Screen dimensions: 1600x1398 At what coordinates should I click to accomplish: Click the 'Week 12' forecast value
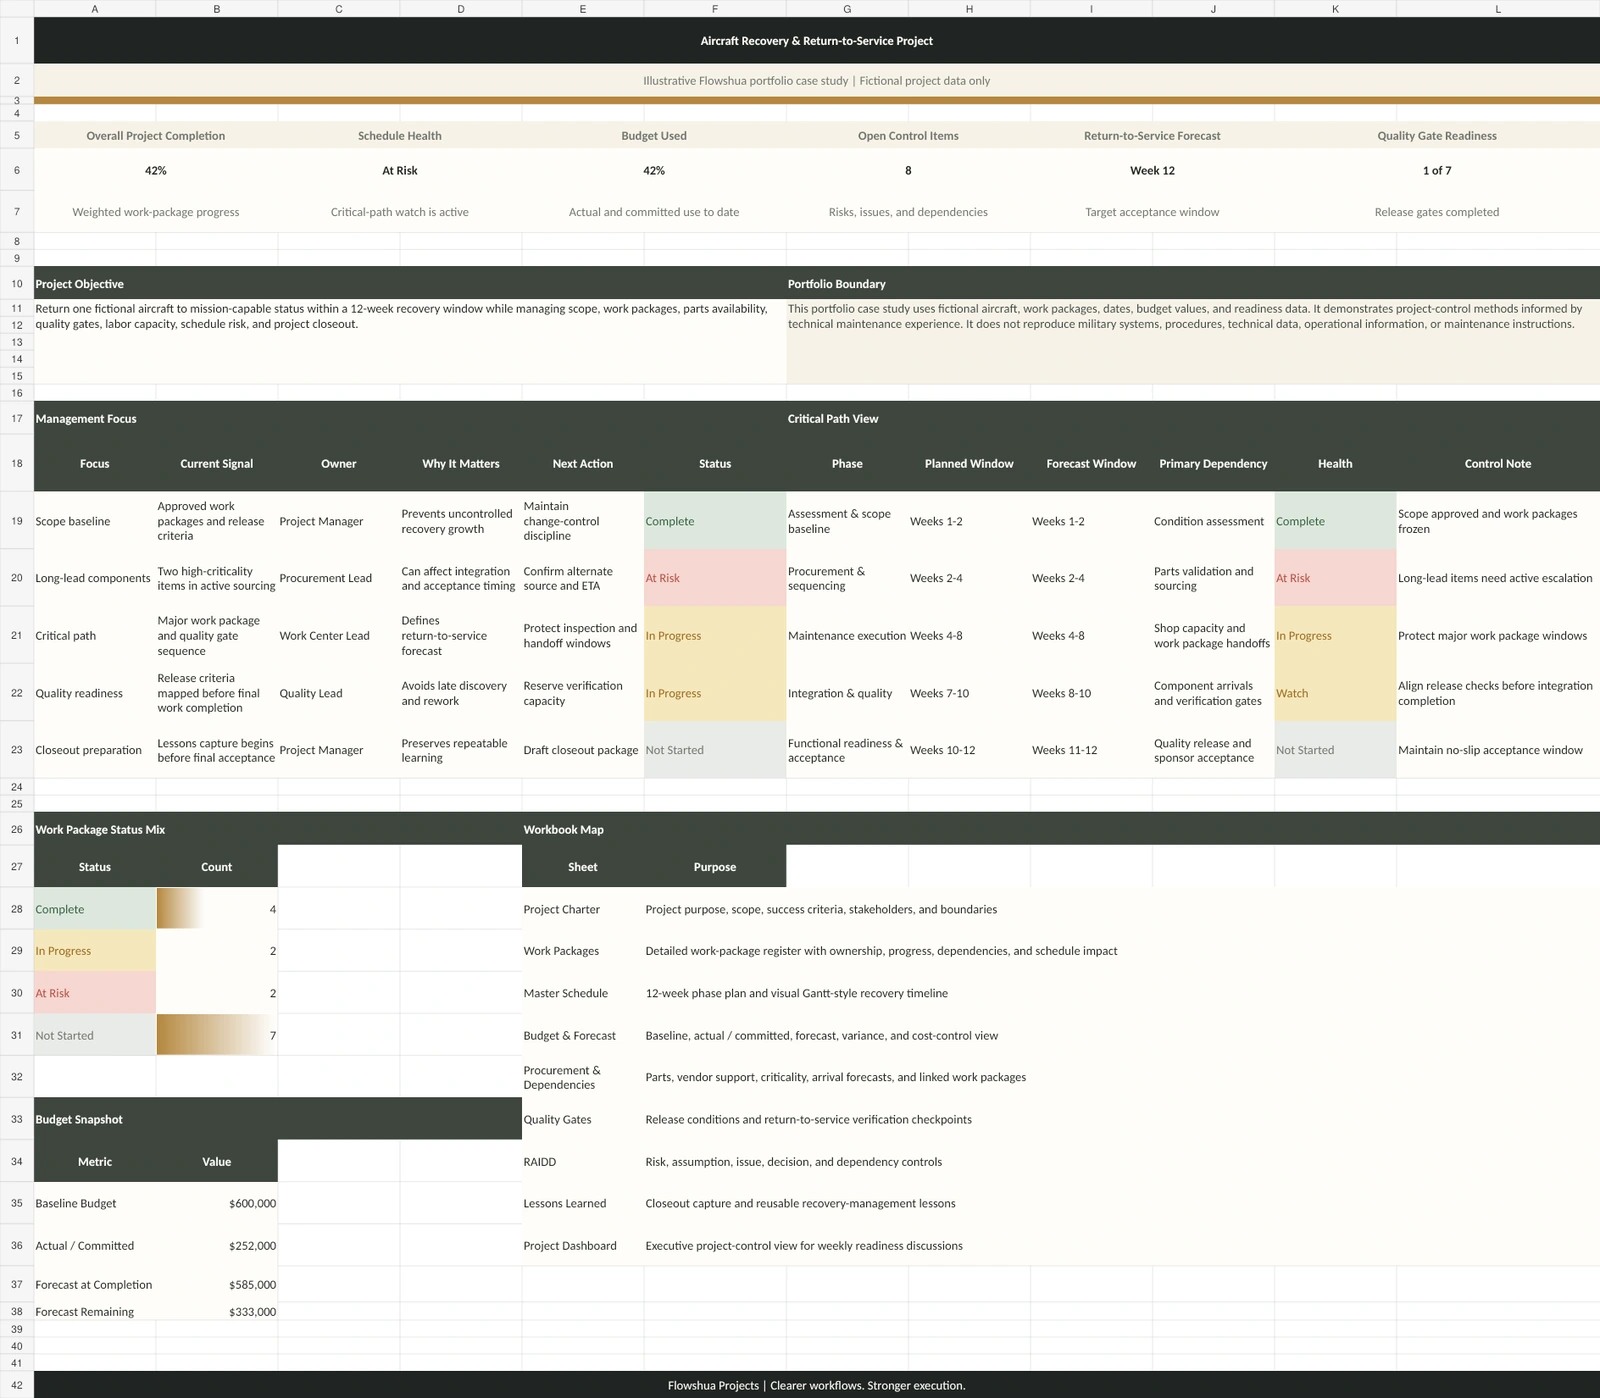[1152, 171]
